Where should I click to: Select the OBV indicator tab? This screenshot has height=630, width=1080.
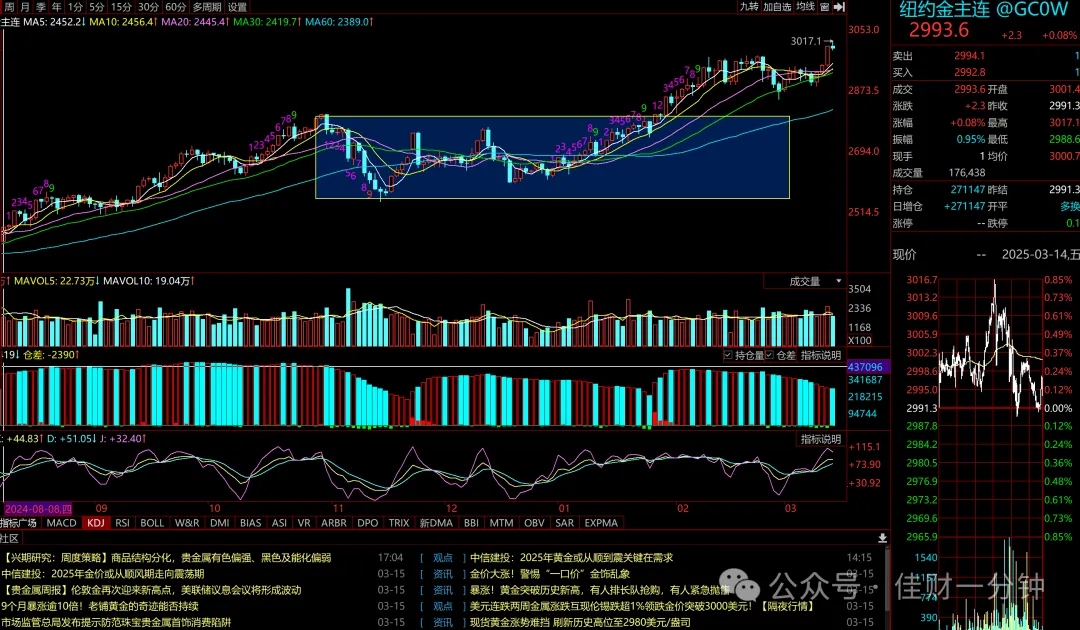tap(534, 523)
